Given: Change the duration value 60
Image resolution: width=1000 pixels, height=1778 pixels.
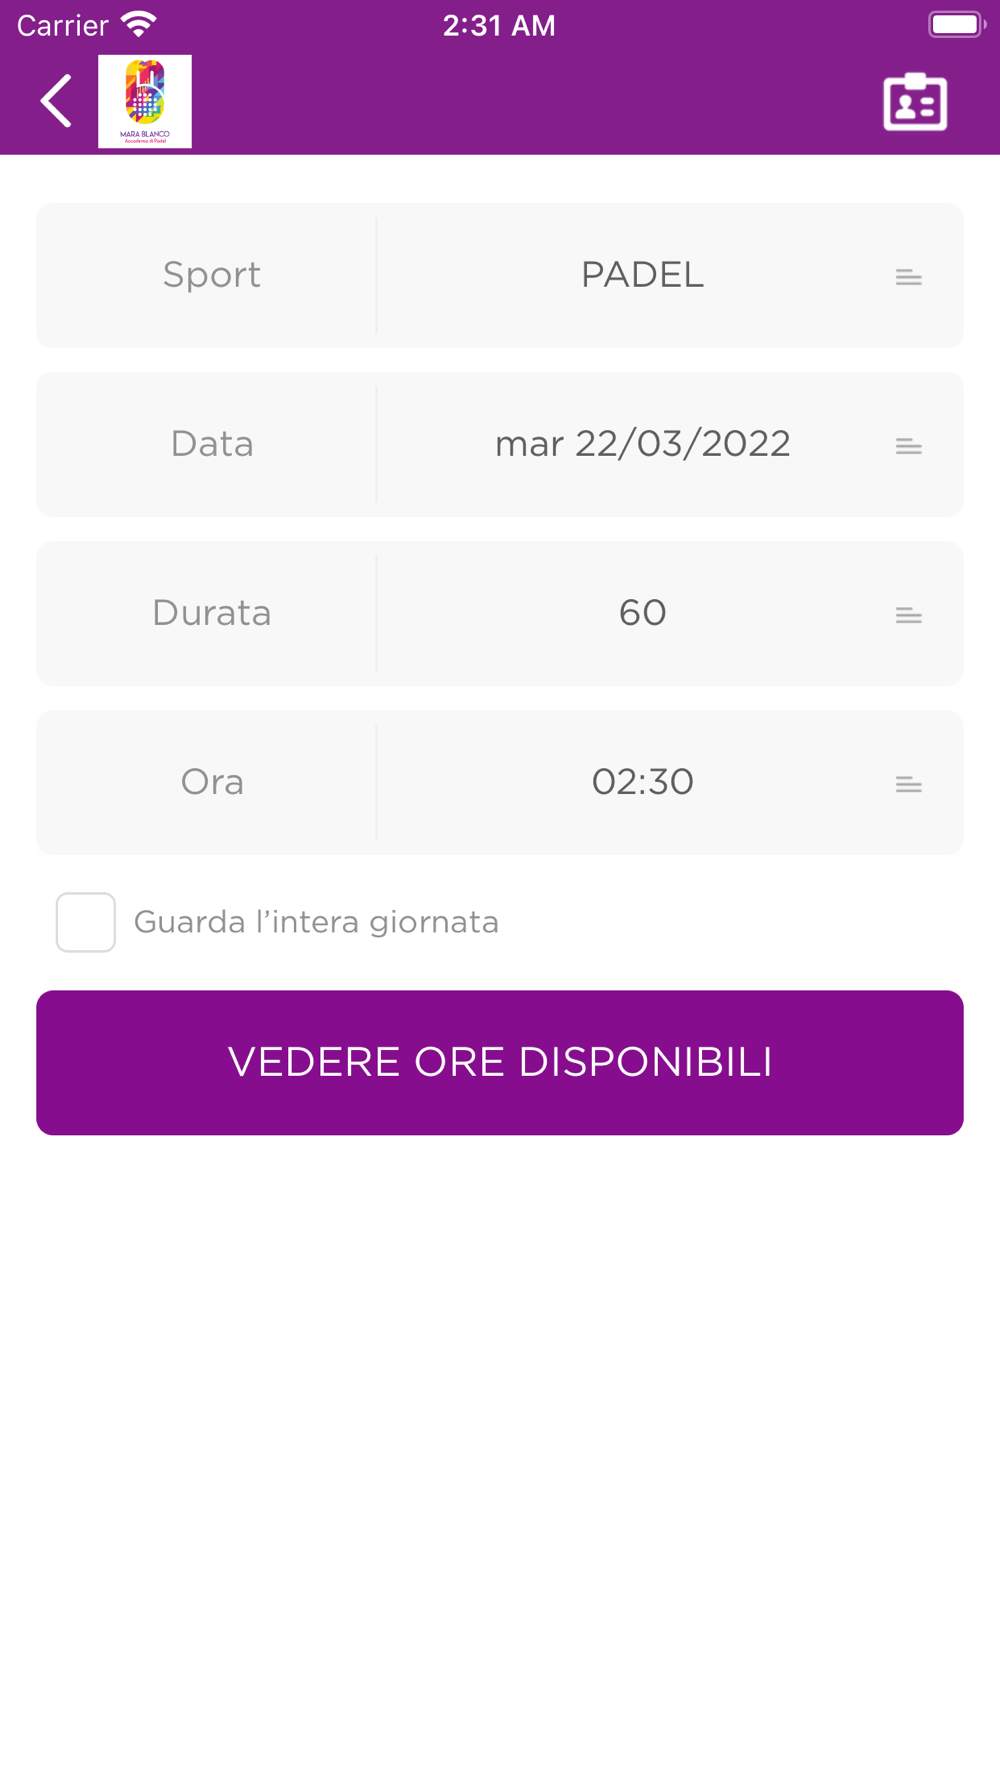Looking at the screenshot, I should pyautogui.click(x=642, y=613).
